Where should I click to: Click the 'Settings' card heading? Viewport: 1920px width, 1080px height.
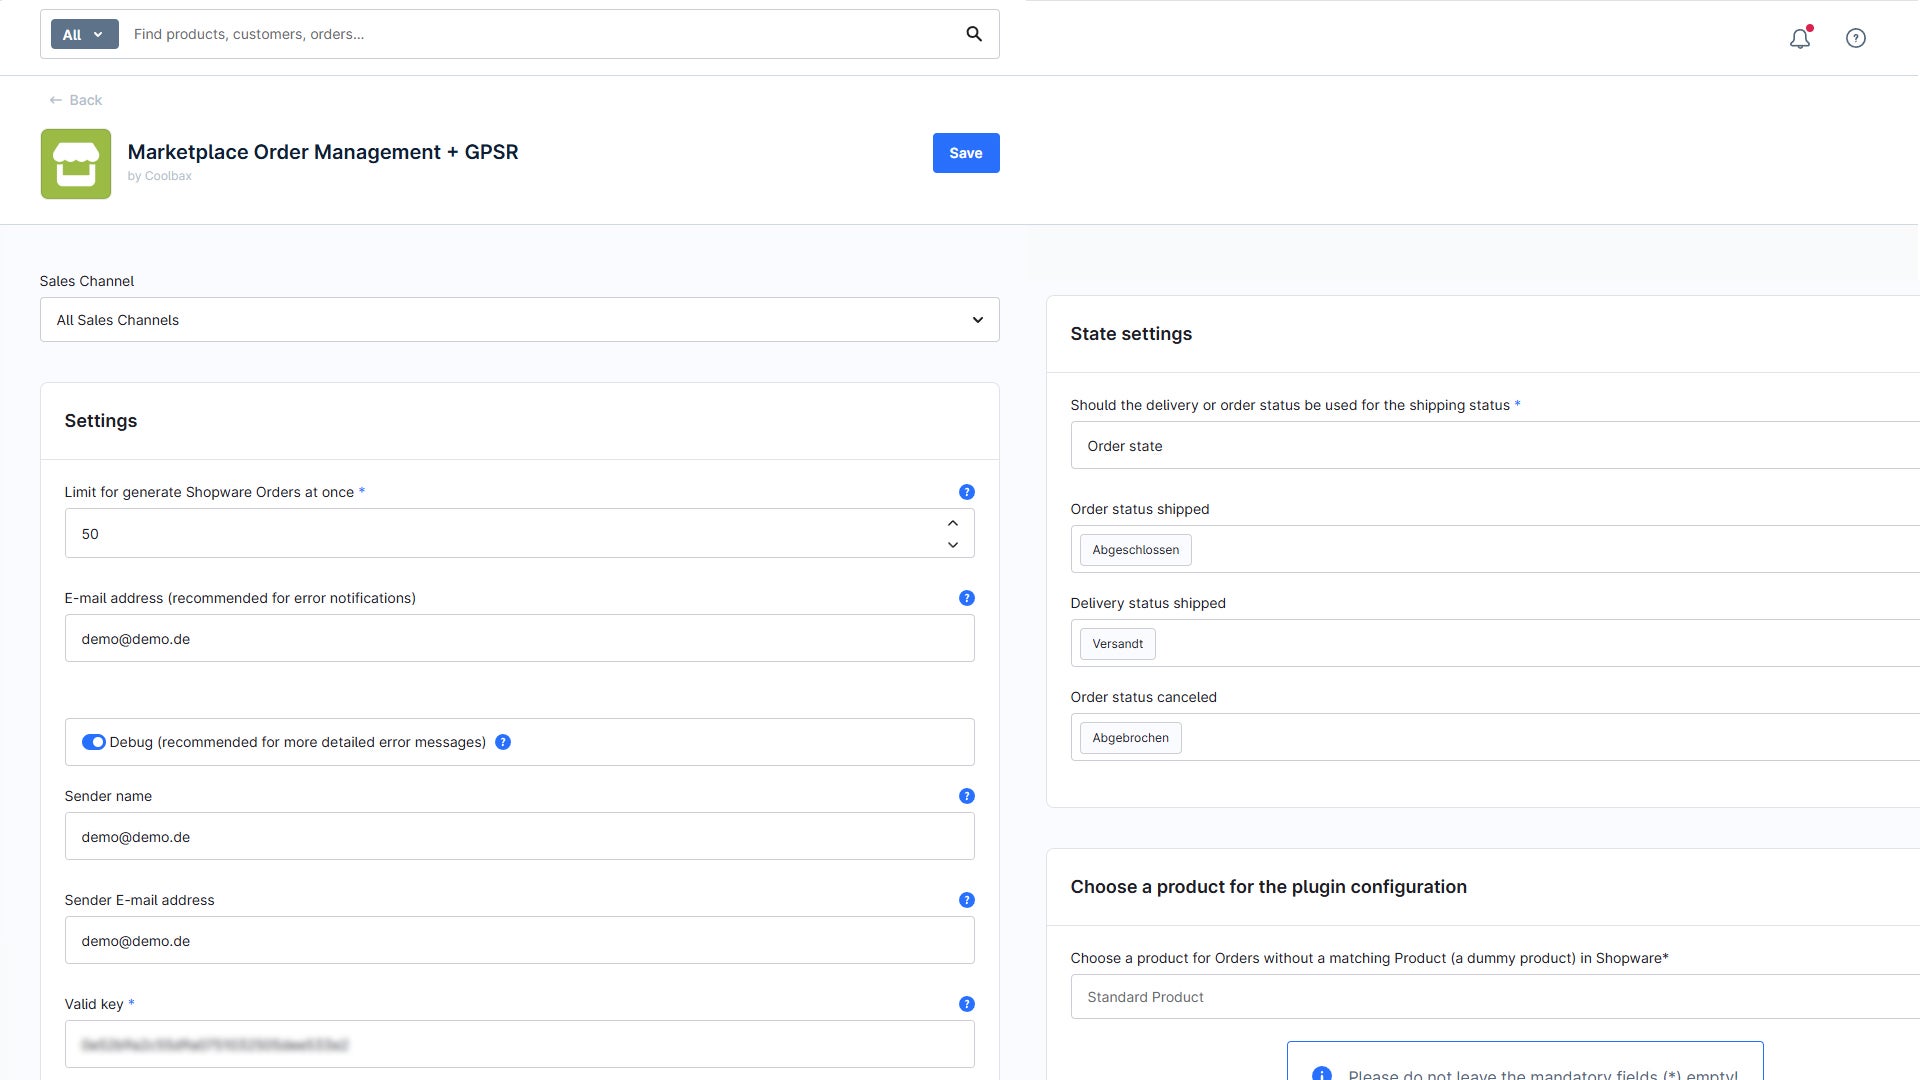pyautogui.click(x=101, y=421)
